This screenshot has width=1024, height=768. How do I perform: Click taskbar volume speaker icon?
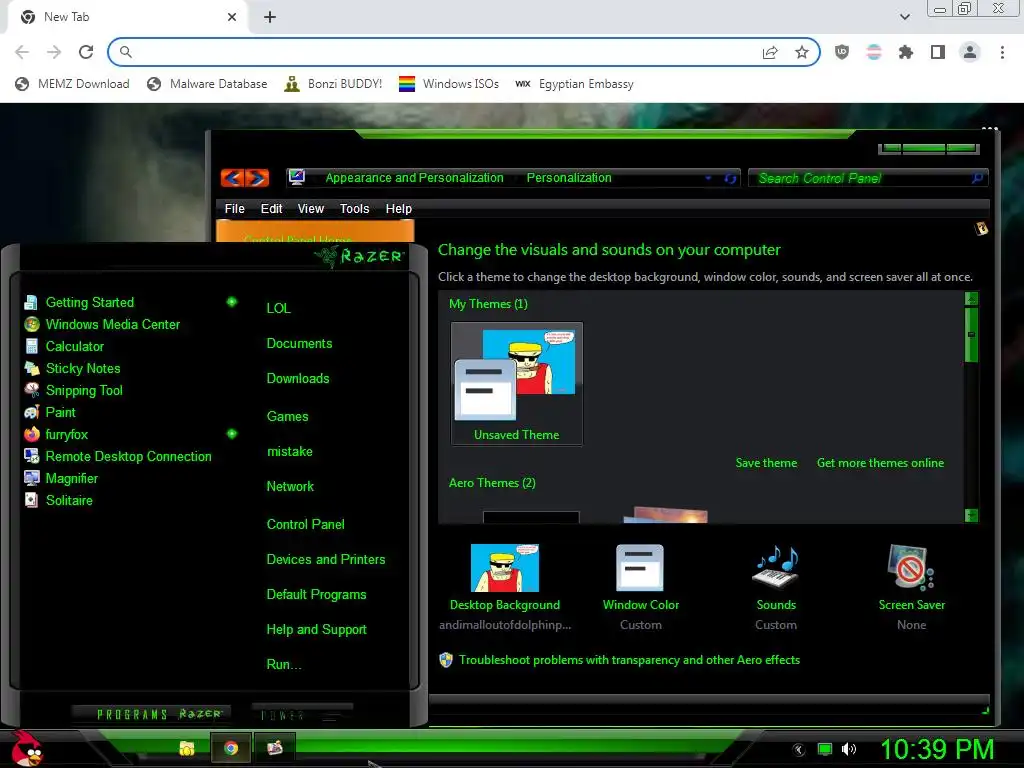849,749
